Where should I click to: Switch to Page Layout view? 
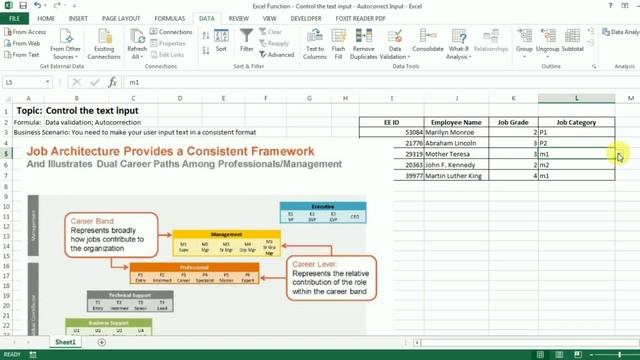tap(559, 355)
